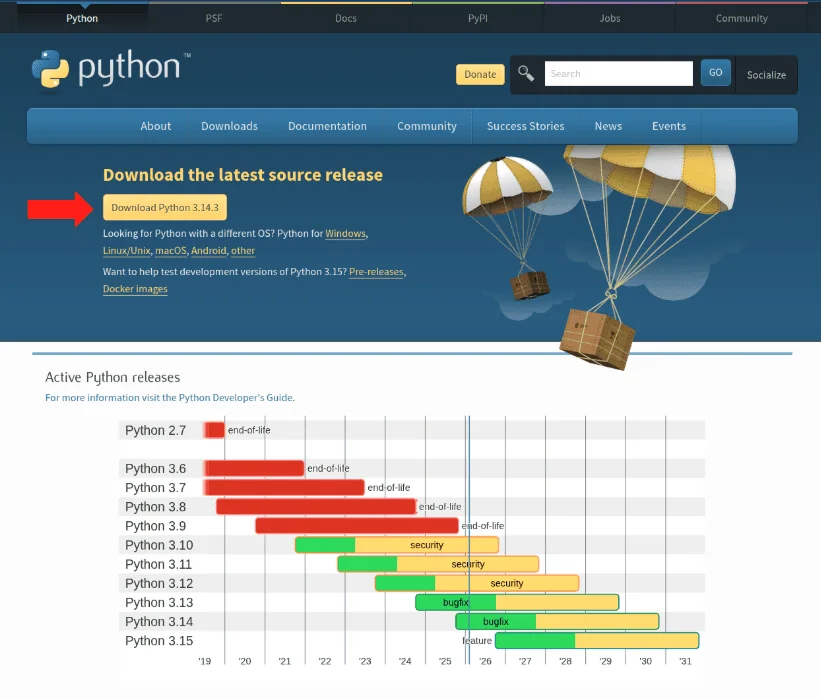The width and height of the screenshot is (821, 698).
Task: Click the GO search button
Action: pyautogui.click(x=715, y=73)
